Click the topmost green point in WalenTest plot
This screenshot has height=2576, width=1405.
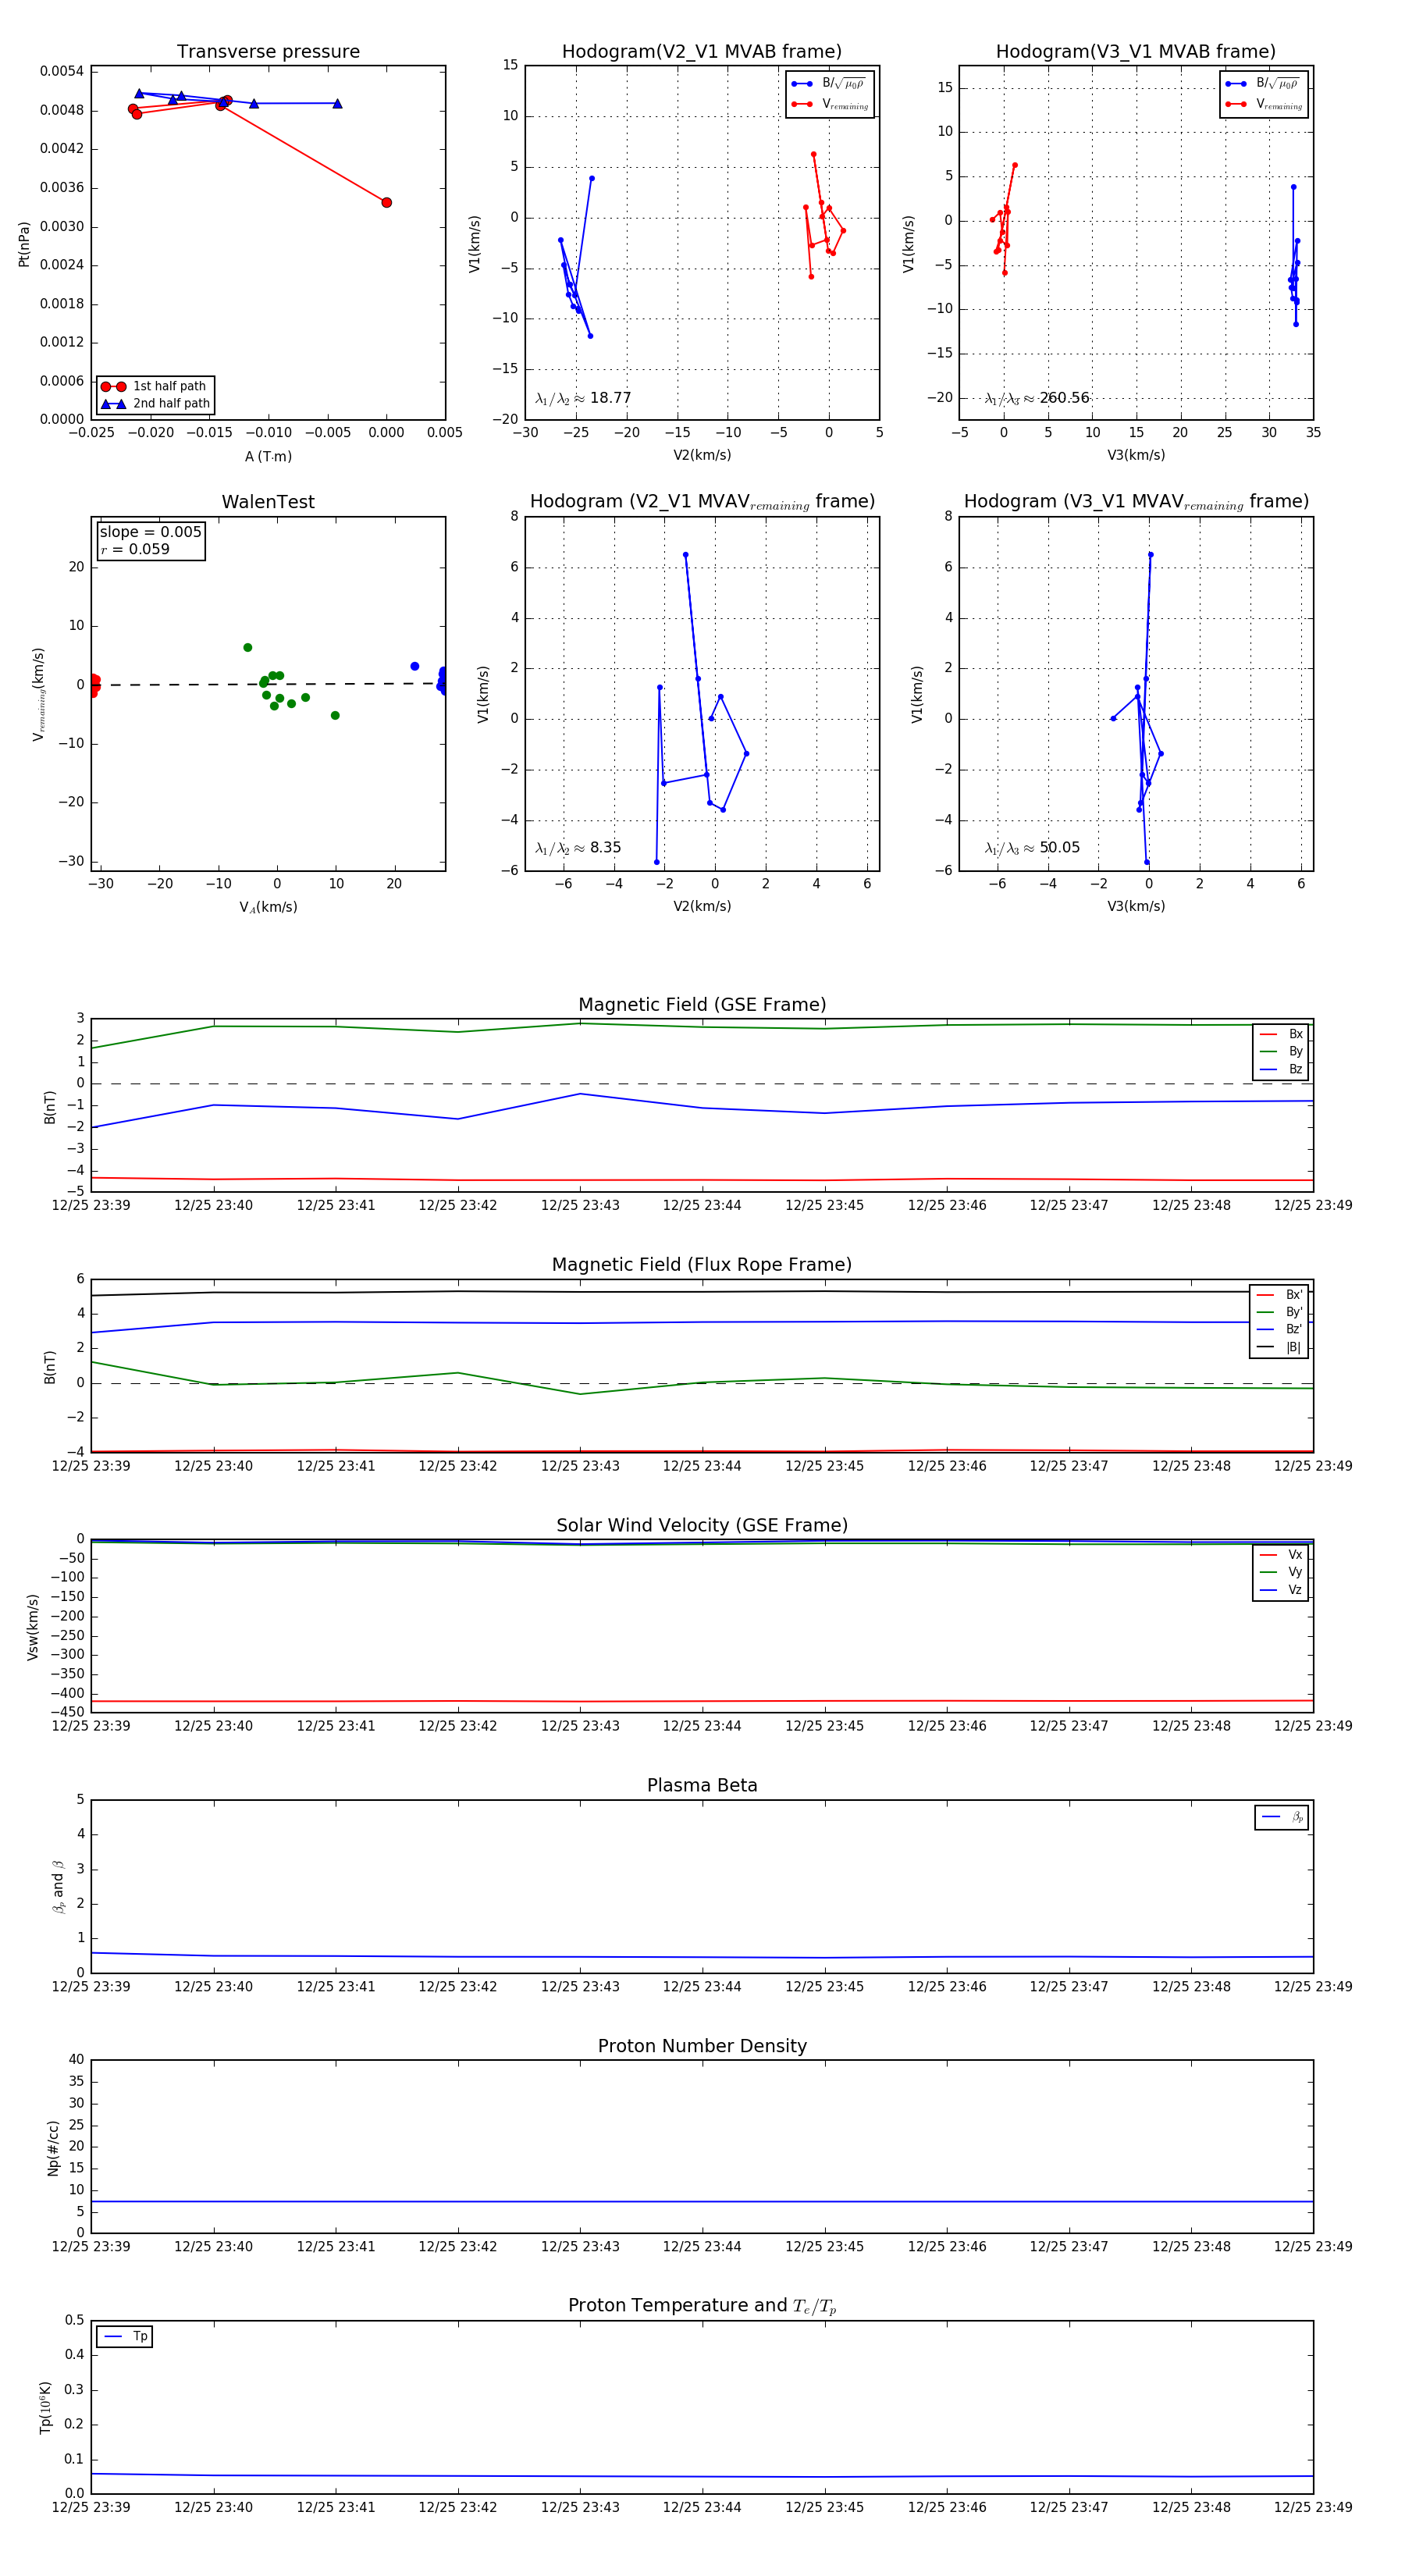tap(248, 647)
